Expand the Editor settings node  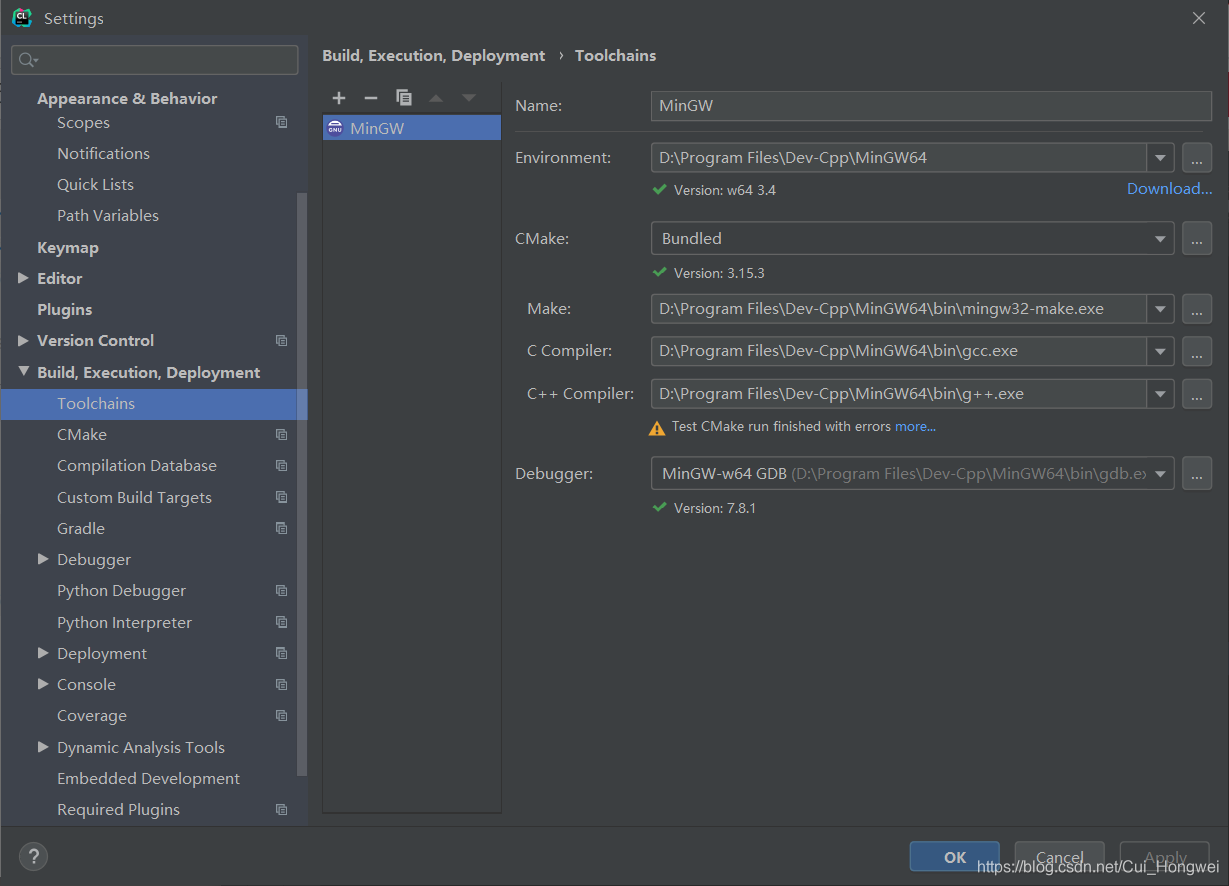[x=23, y=278]
